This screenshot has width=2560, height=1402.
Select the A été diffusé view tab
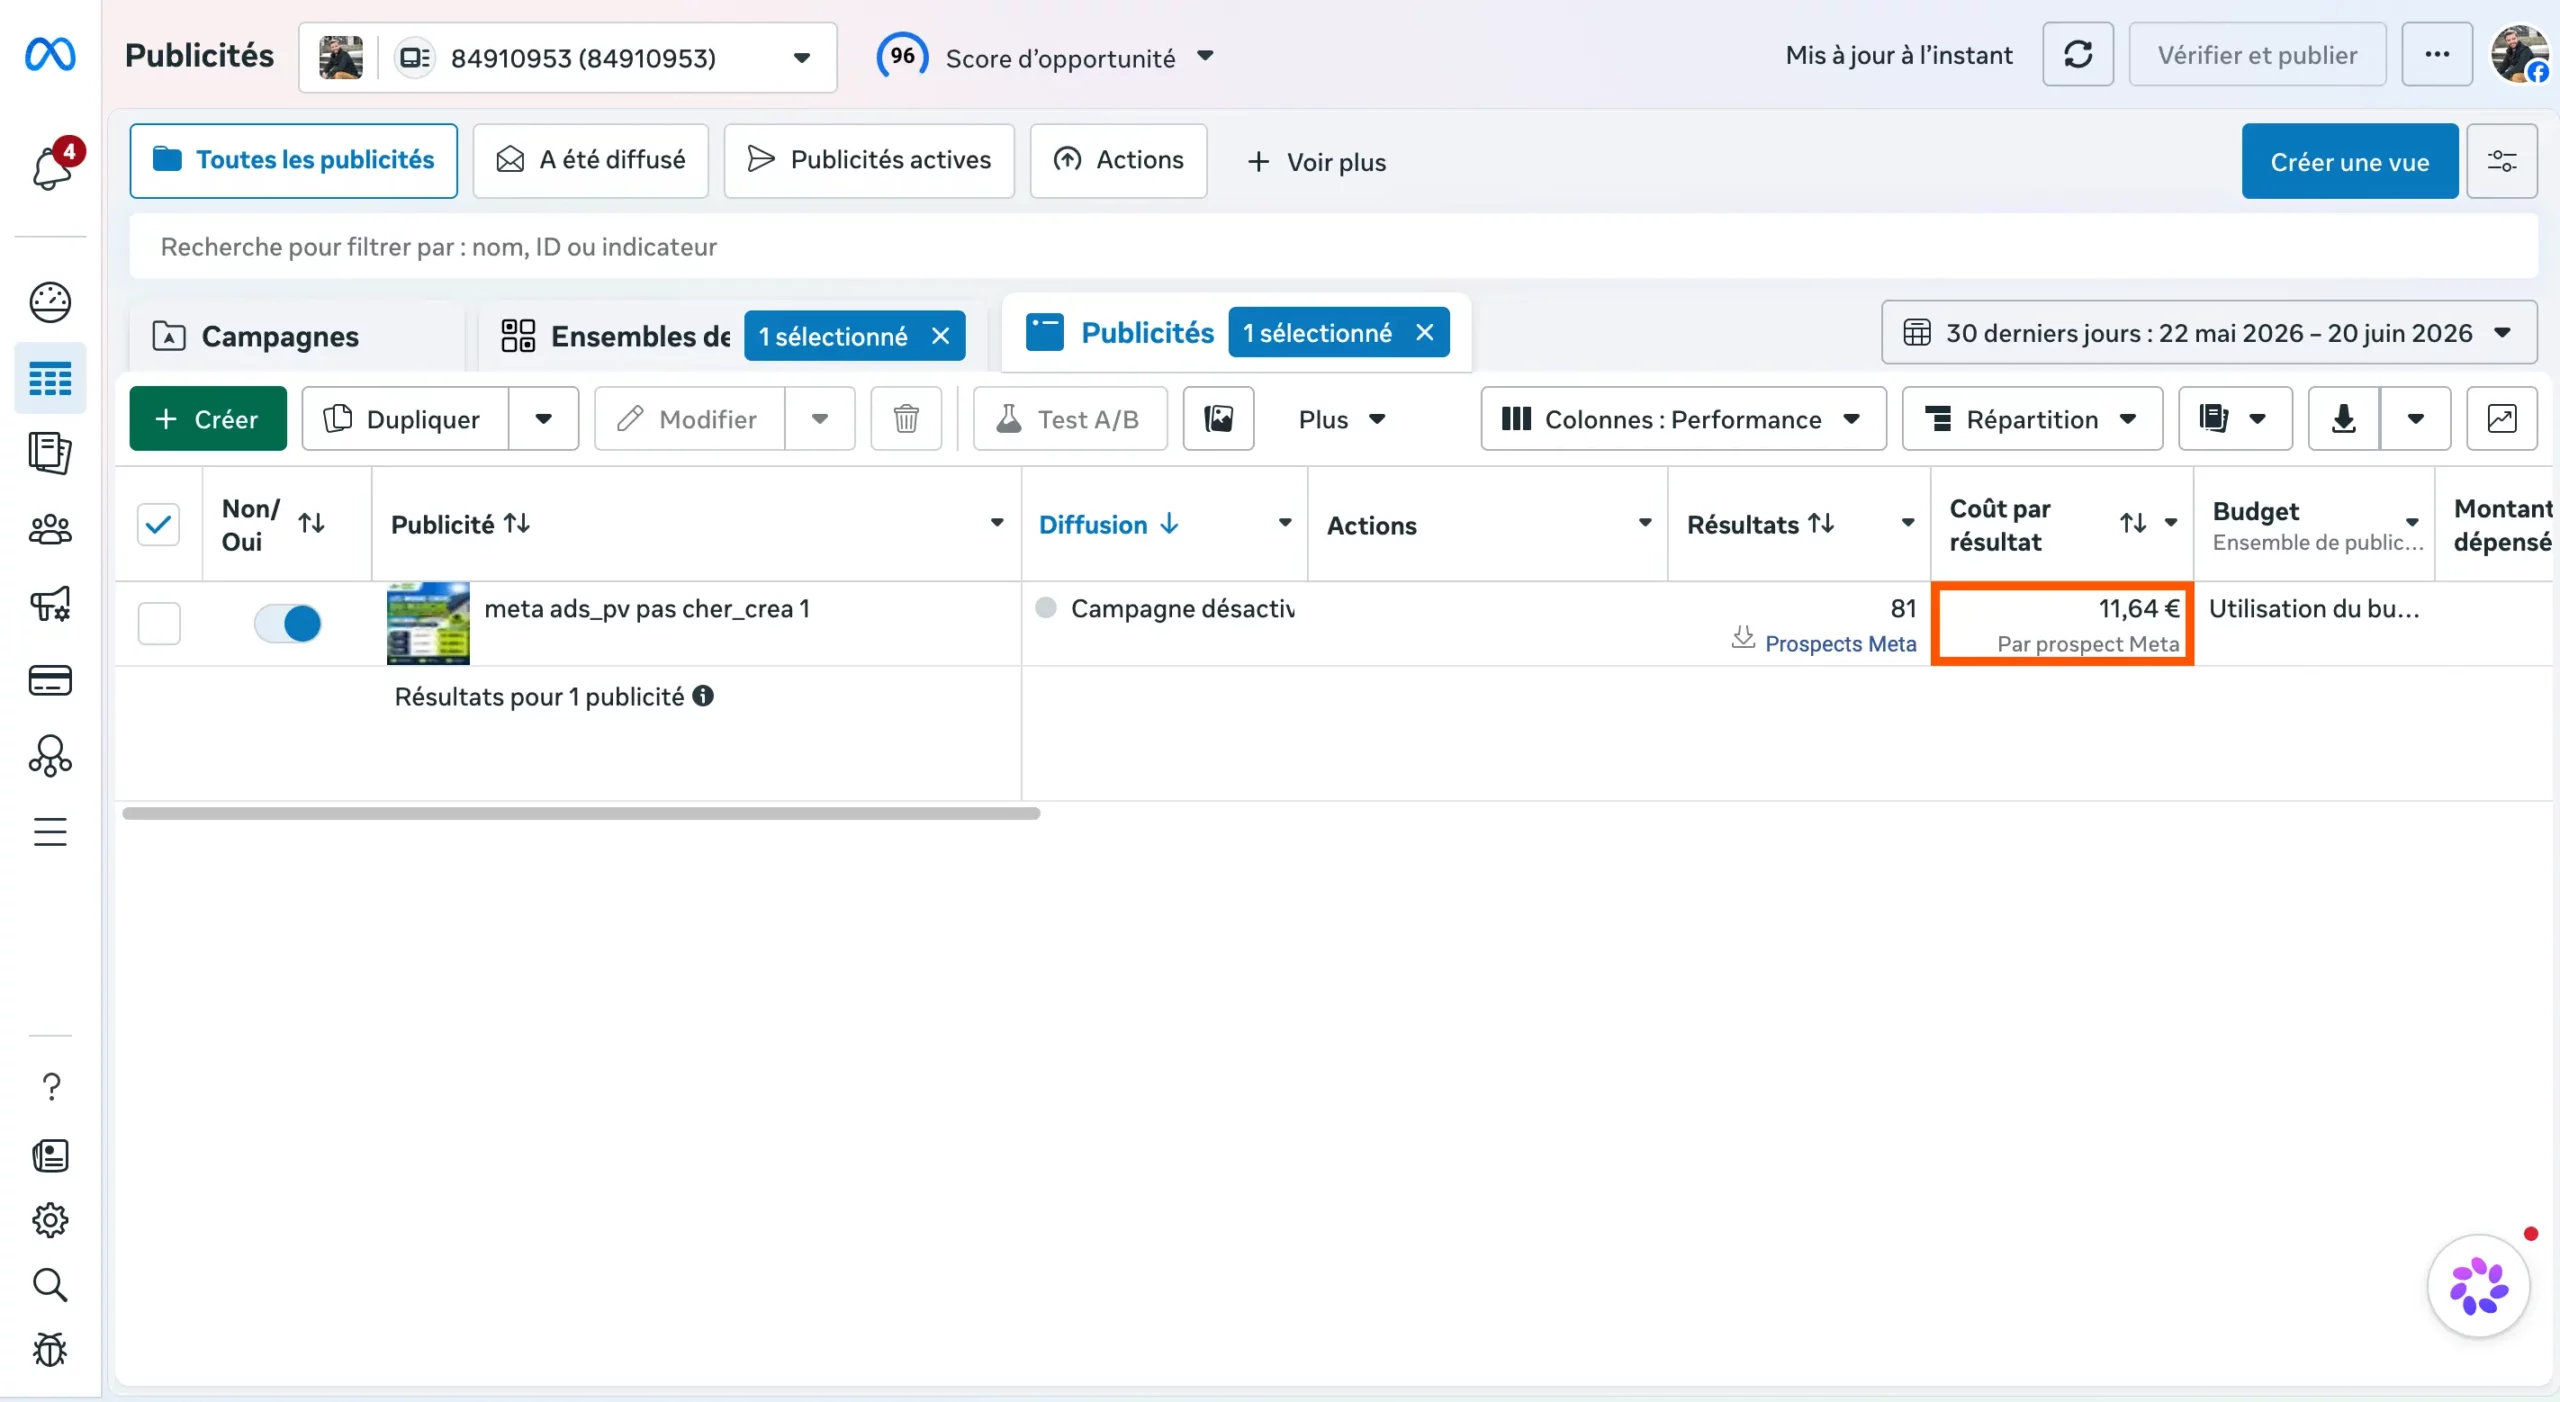point(591,161)
